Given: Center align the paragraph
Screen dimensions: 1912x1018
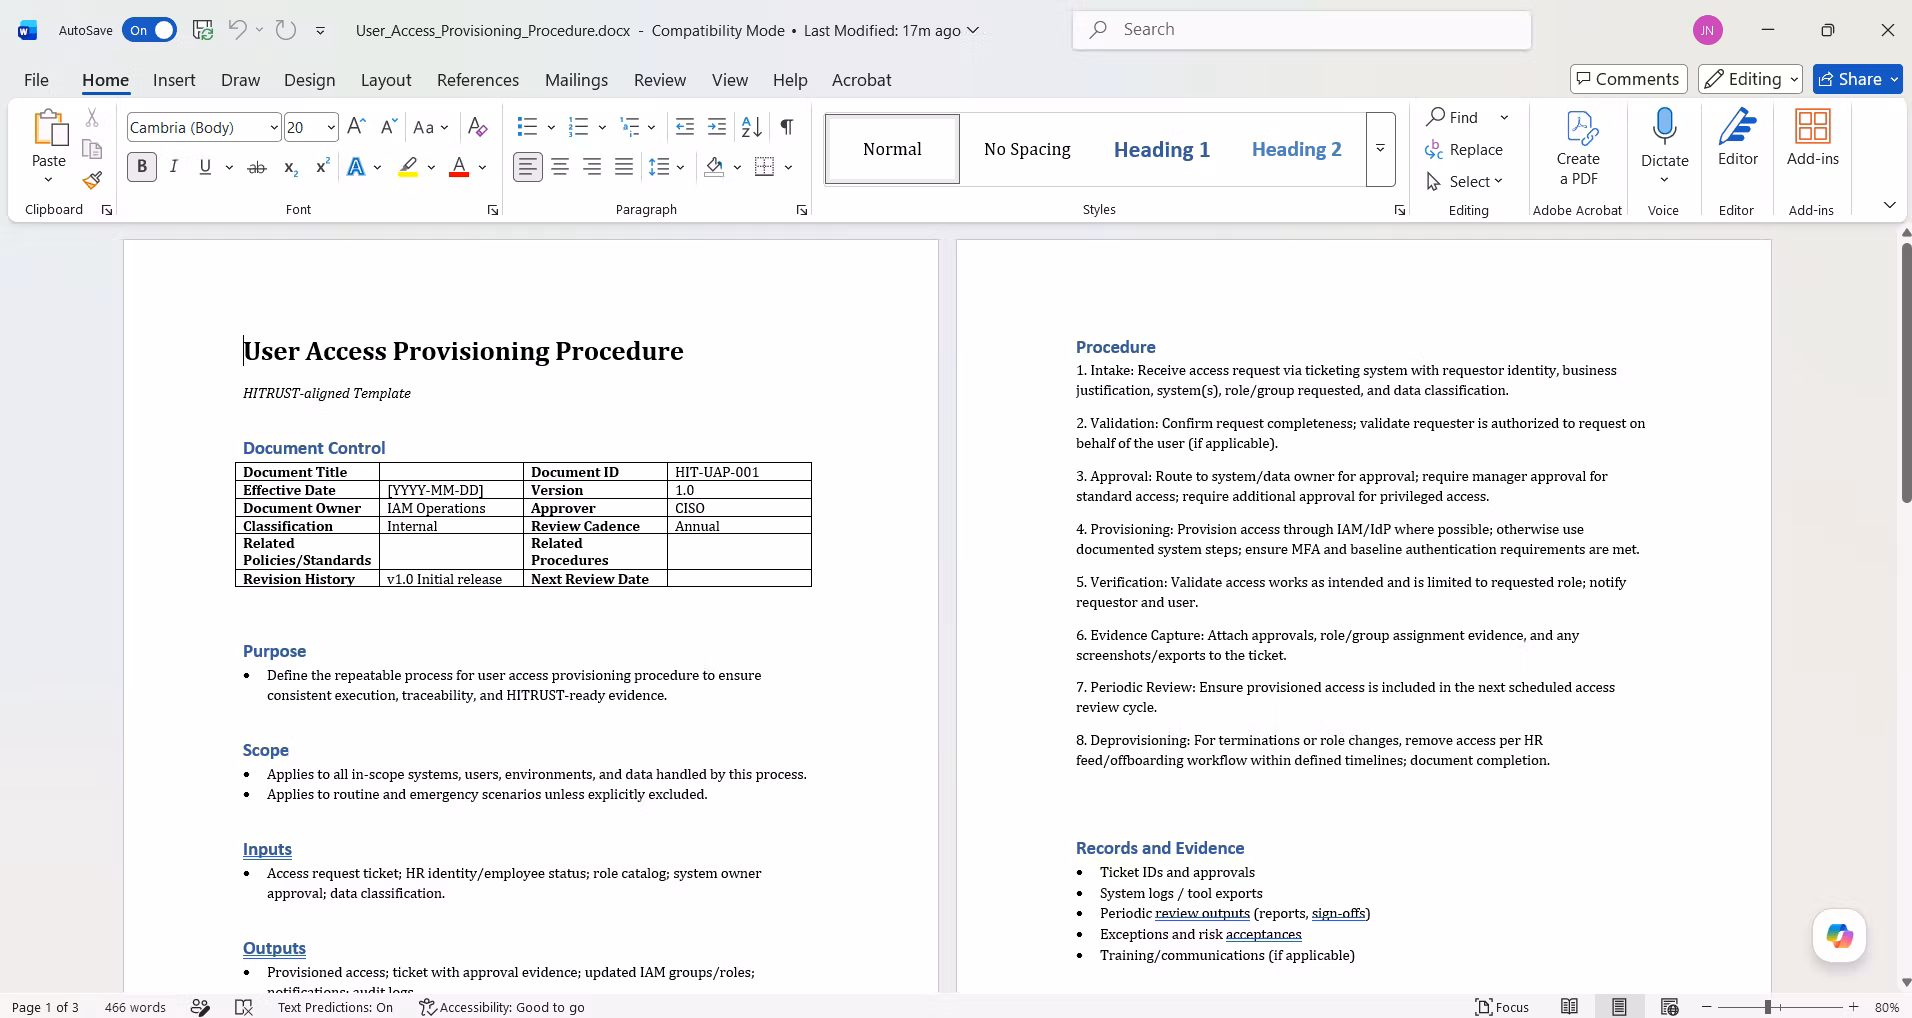Looking at the screenshot, I should click(x=560, y=167).
